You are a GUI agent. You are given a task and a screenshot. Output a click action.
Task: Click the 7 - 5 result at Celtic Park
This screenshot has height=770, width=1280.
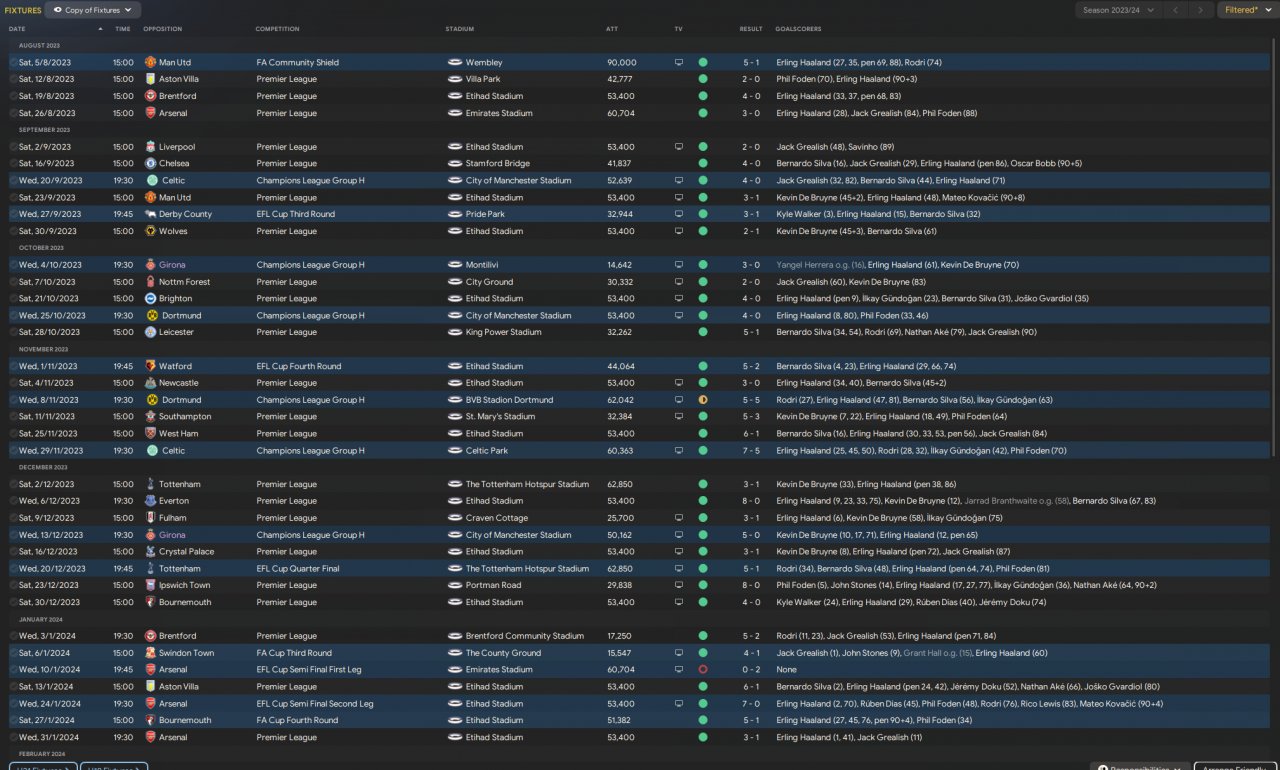(x=751, y=450)
